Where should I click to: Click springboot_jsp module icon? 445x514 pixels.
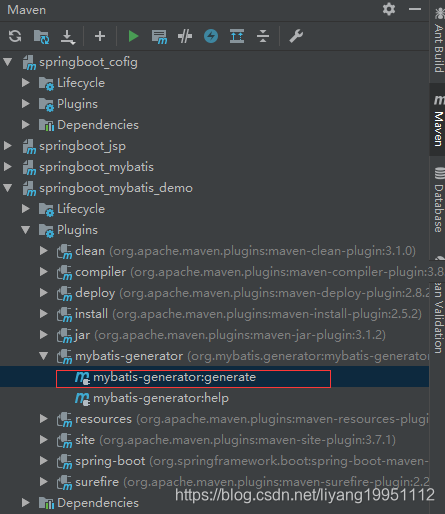[29, 147]
